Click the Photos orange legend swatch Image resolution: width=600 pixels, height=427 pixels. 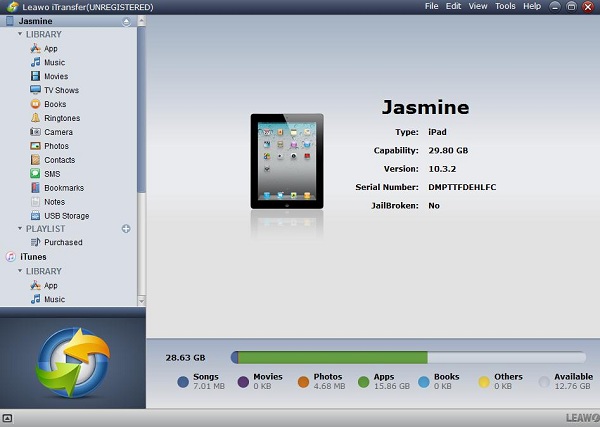(303, 382)
